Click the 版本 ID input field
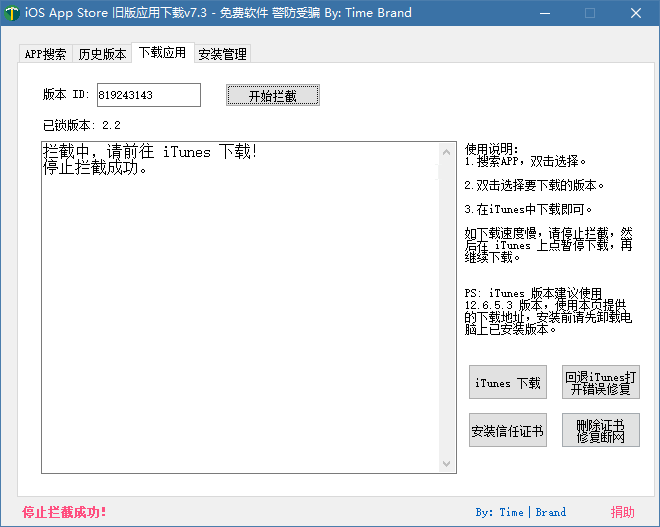The width and height of the screenshot is (660, 527). 149,95
